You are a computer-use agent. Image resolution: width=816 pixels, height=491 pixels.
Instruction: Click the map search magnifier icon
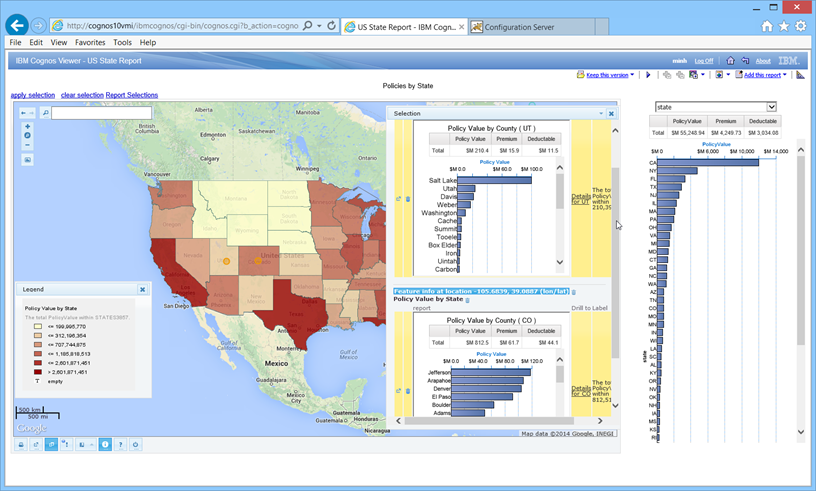coord(45,112)
